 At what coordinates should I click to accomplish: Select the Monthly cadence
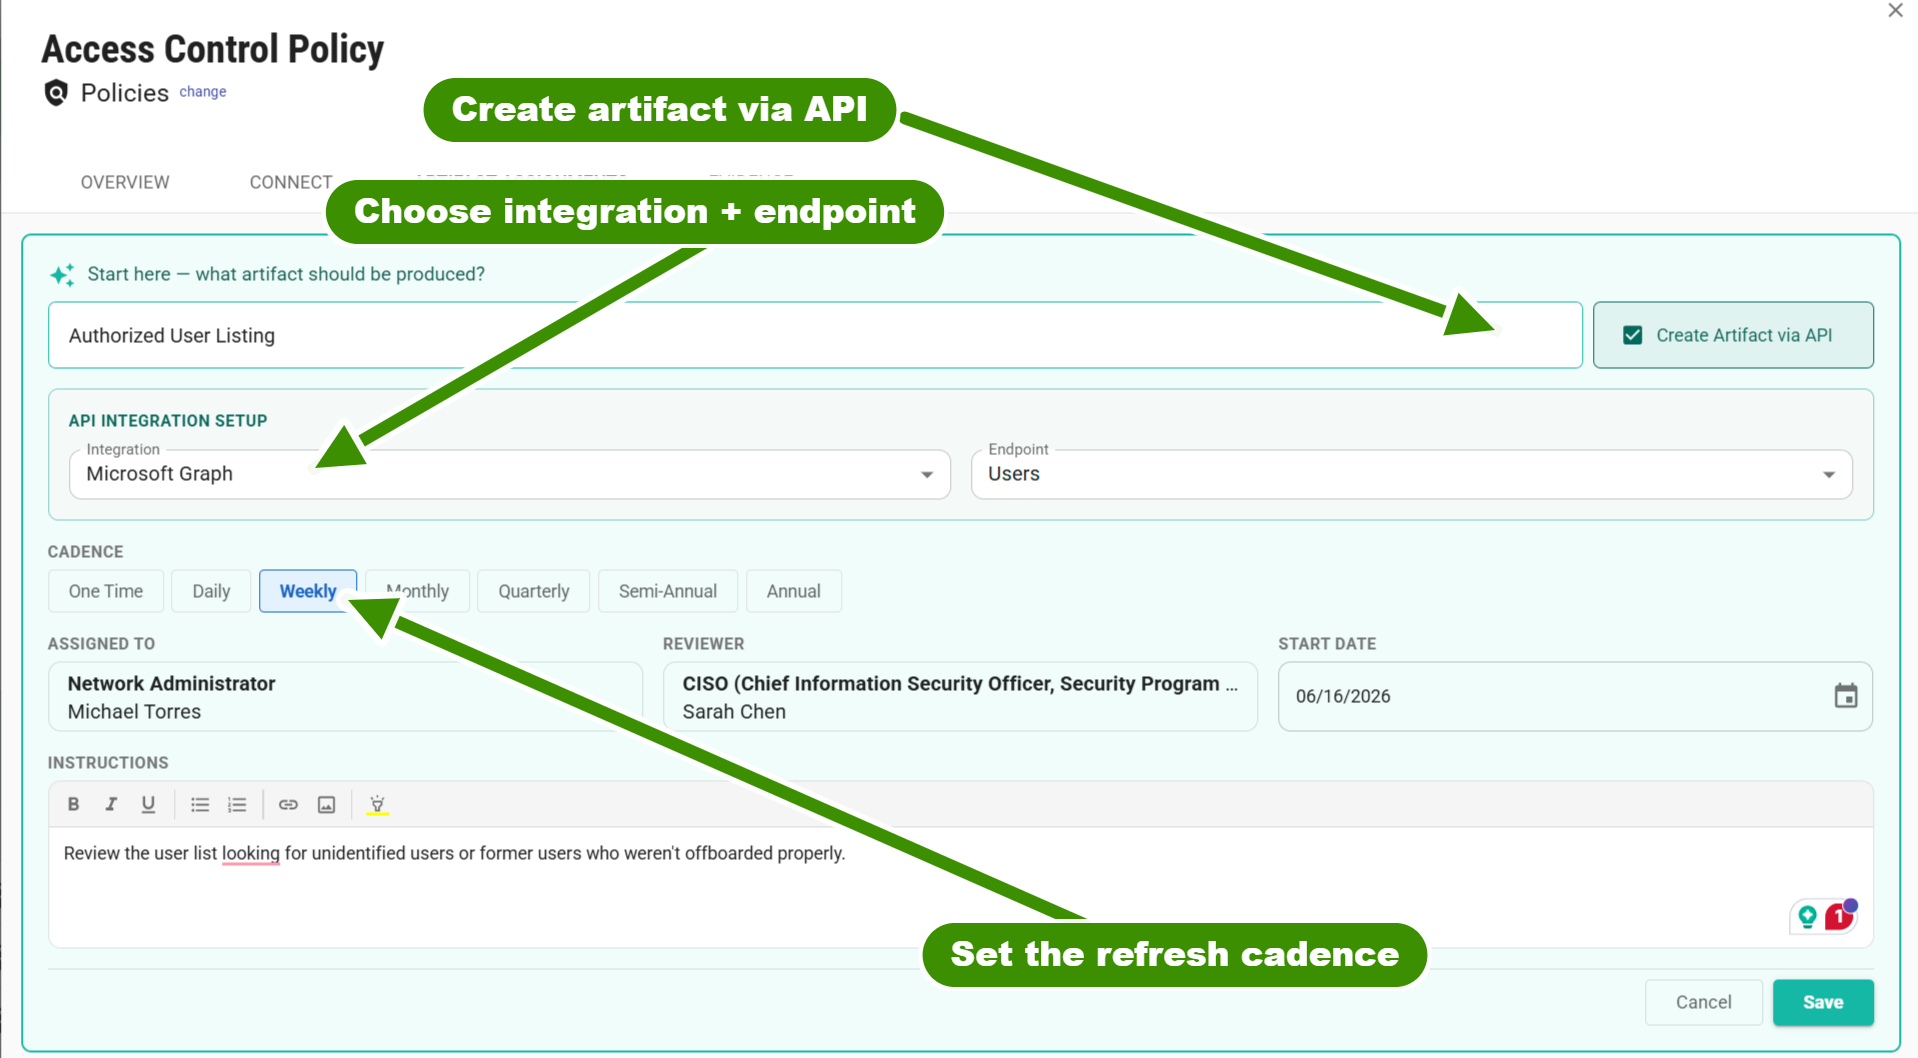(x=418, y=591)
